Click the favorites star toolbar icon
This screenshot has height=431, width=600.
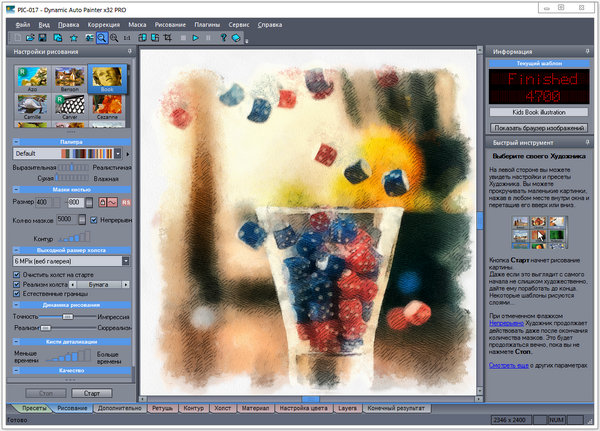72,37
